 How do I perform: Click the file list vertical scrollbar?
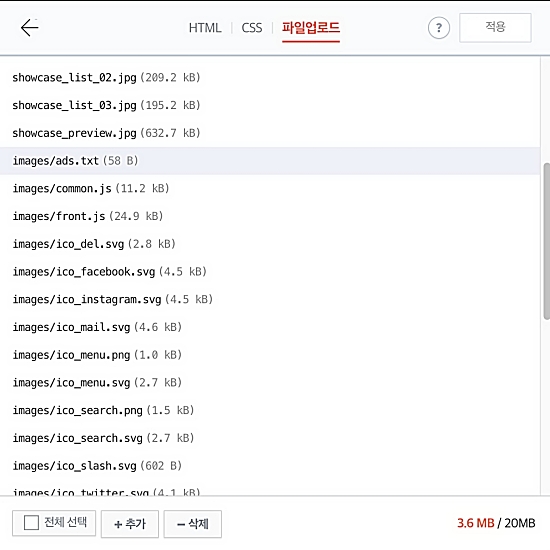point(546,241)
